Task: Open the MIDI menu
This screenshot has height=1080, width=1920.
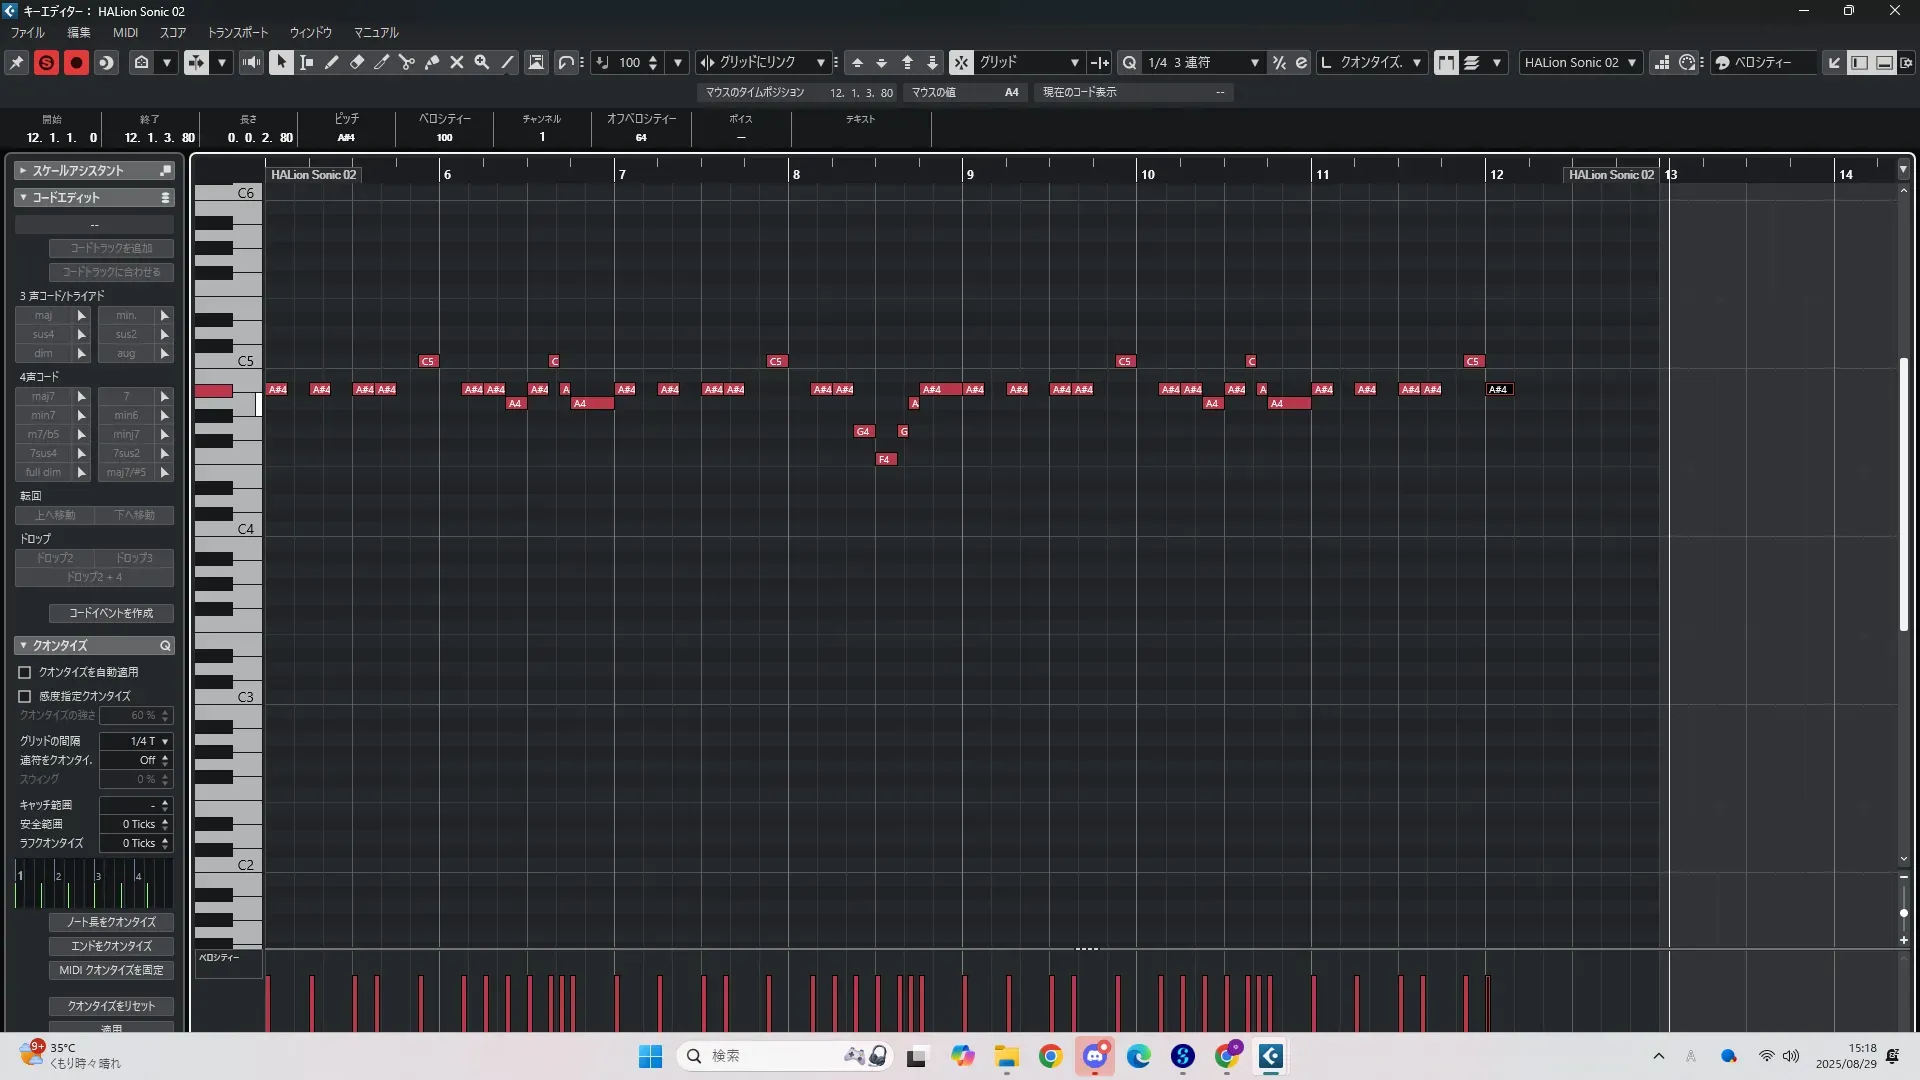Action: click(x=125, y=33)
